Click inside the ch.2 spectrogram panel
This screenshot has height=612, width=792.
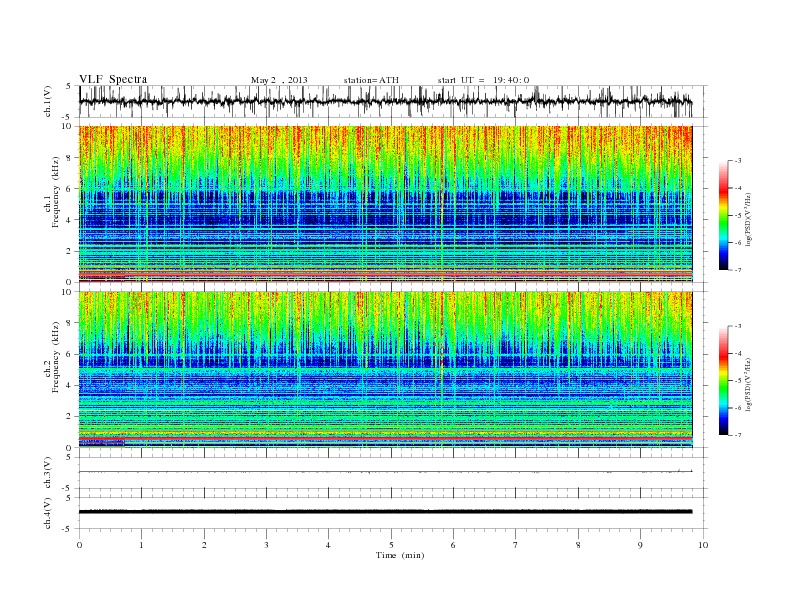click(385, 369)
